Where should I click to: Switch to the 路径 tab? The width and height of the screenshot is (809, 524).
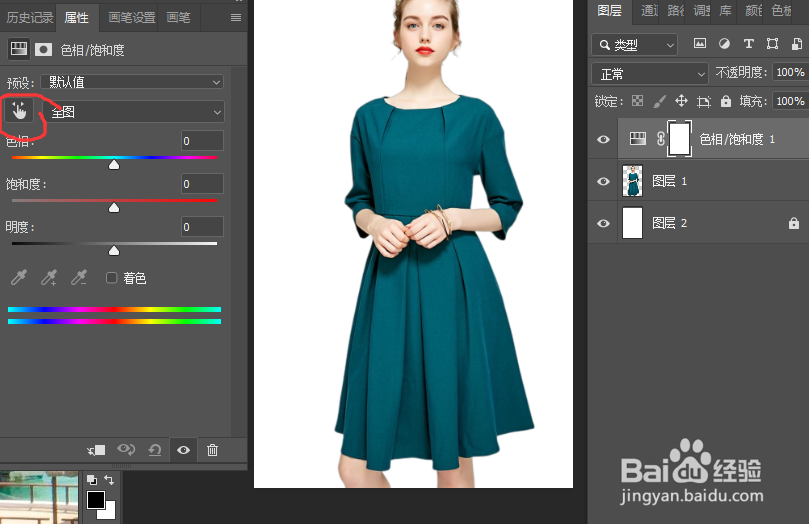pyautogui.click(x=676, y=10)
